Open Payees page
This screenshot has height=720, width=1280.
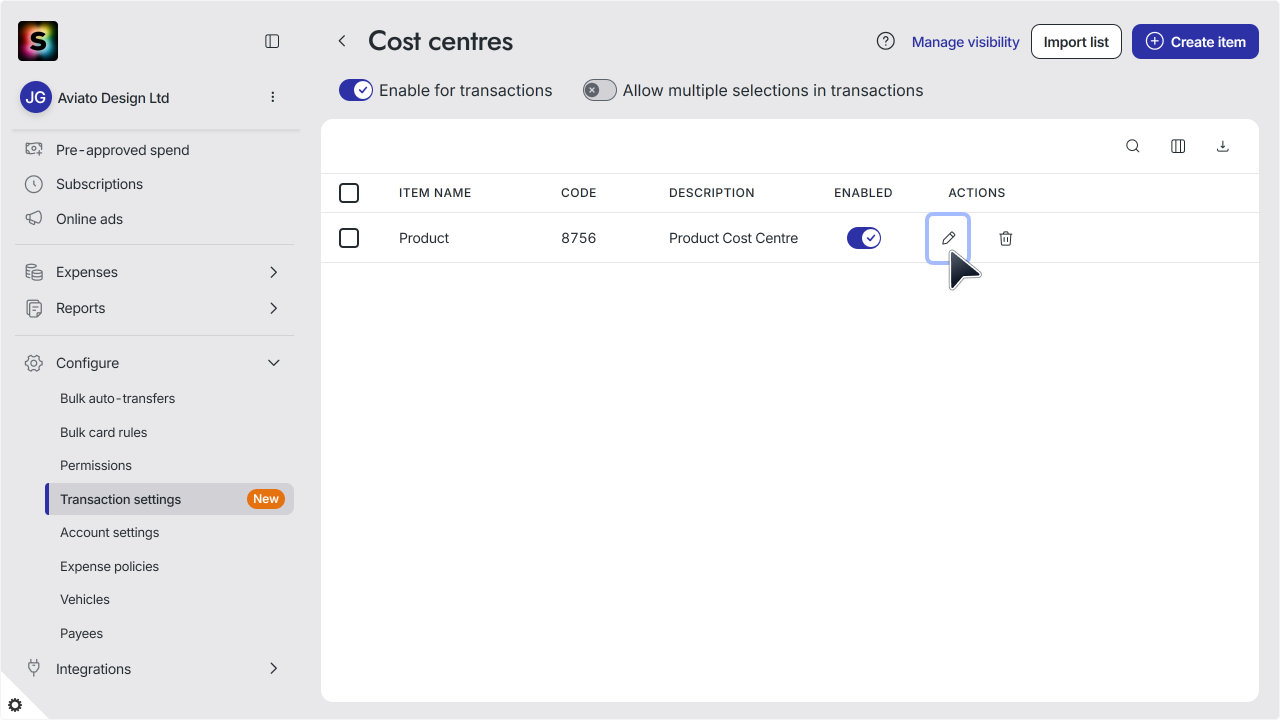coord(81,633)
